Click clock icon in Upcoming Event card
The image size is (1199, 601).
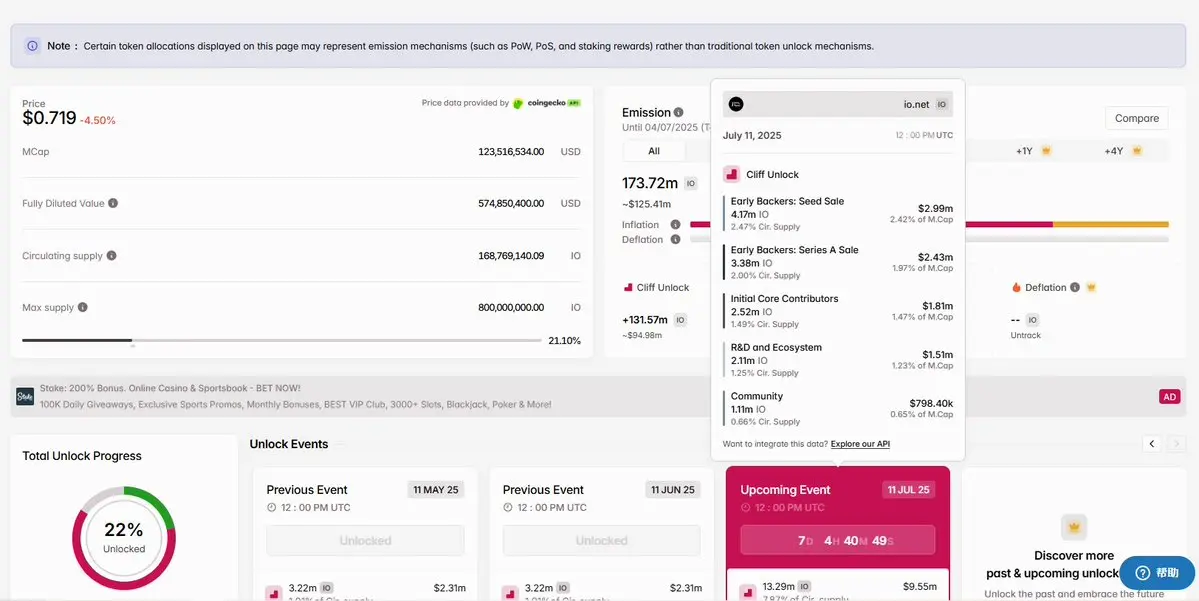pos(746,508)
